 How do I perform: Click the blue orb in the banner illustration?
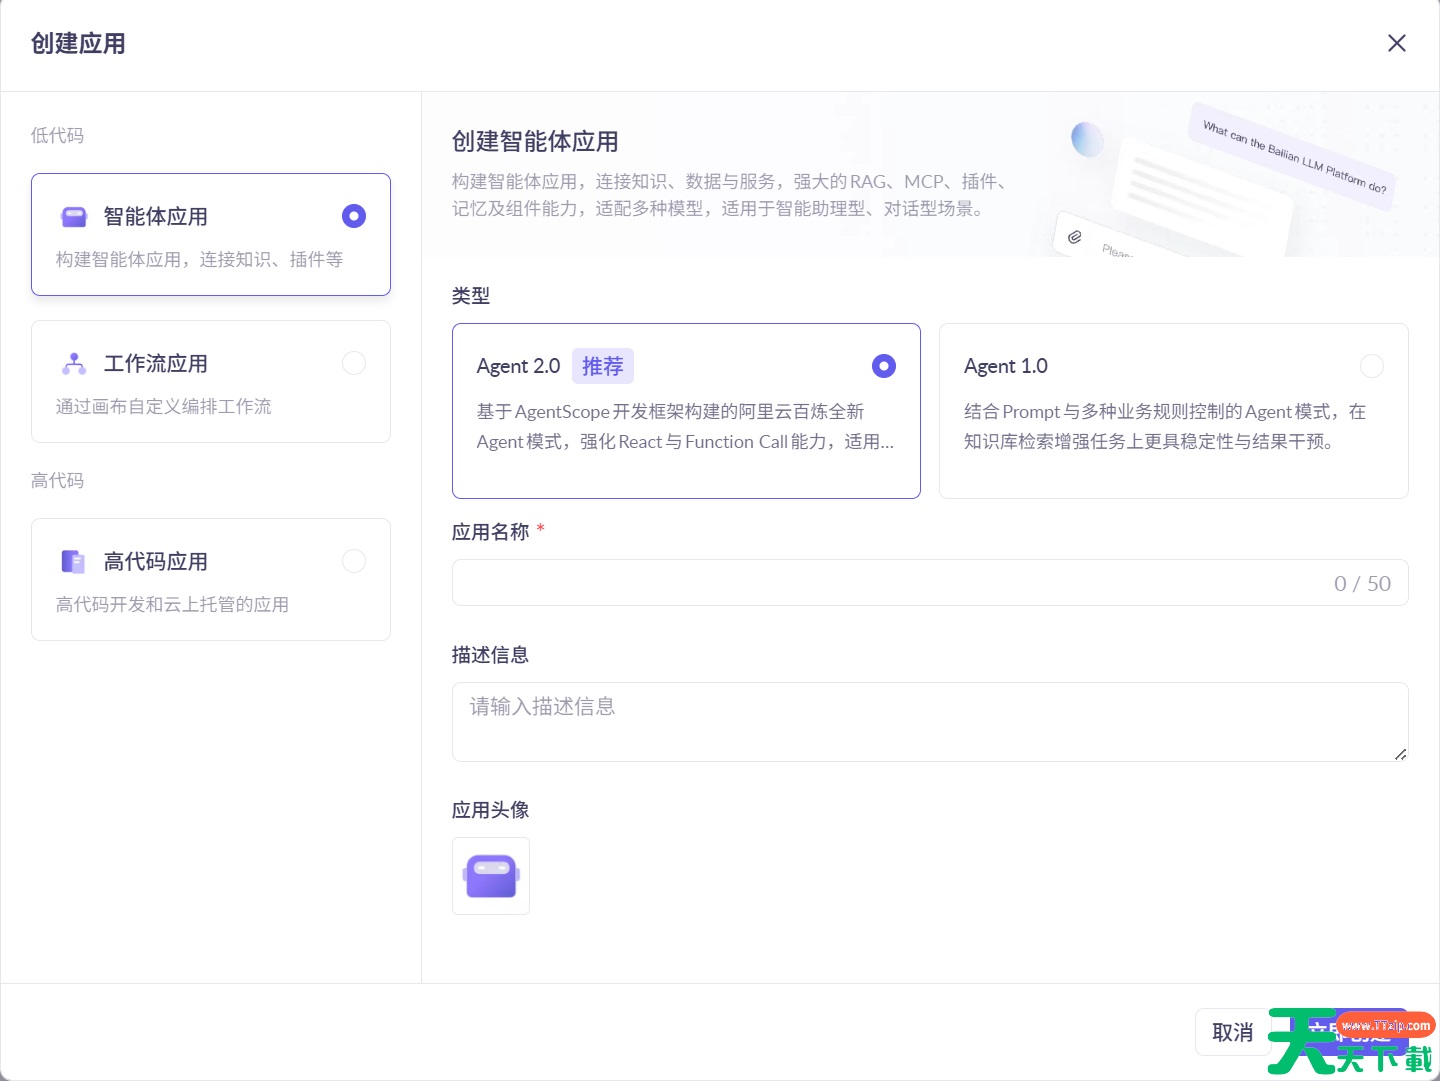point(1087,139)
